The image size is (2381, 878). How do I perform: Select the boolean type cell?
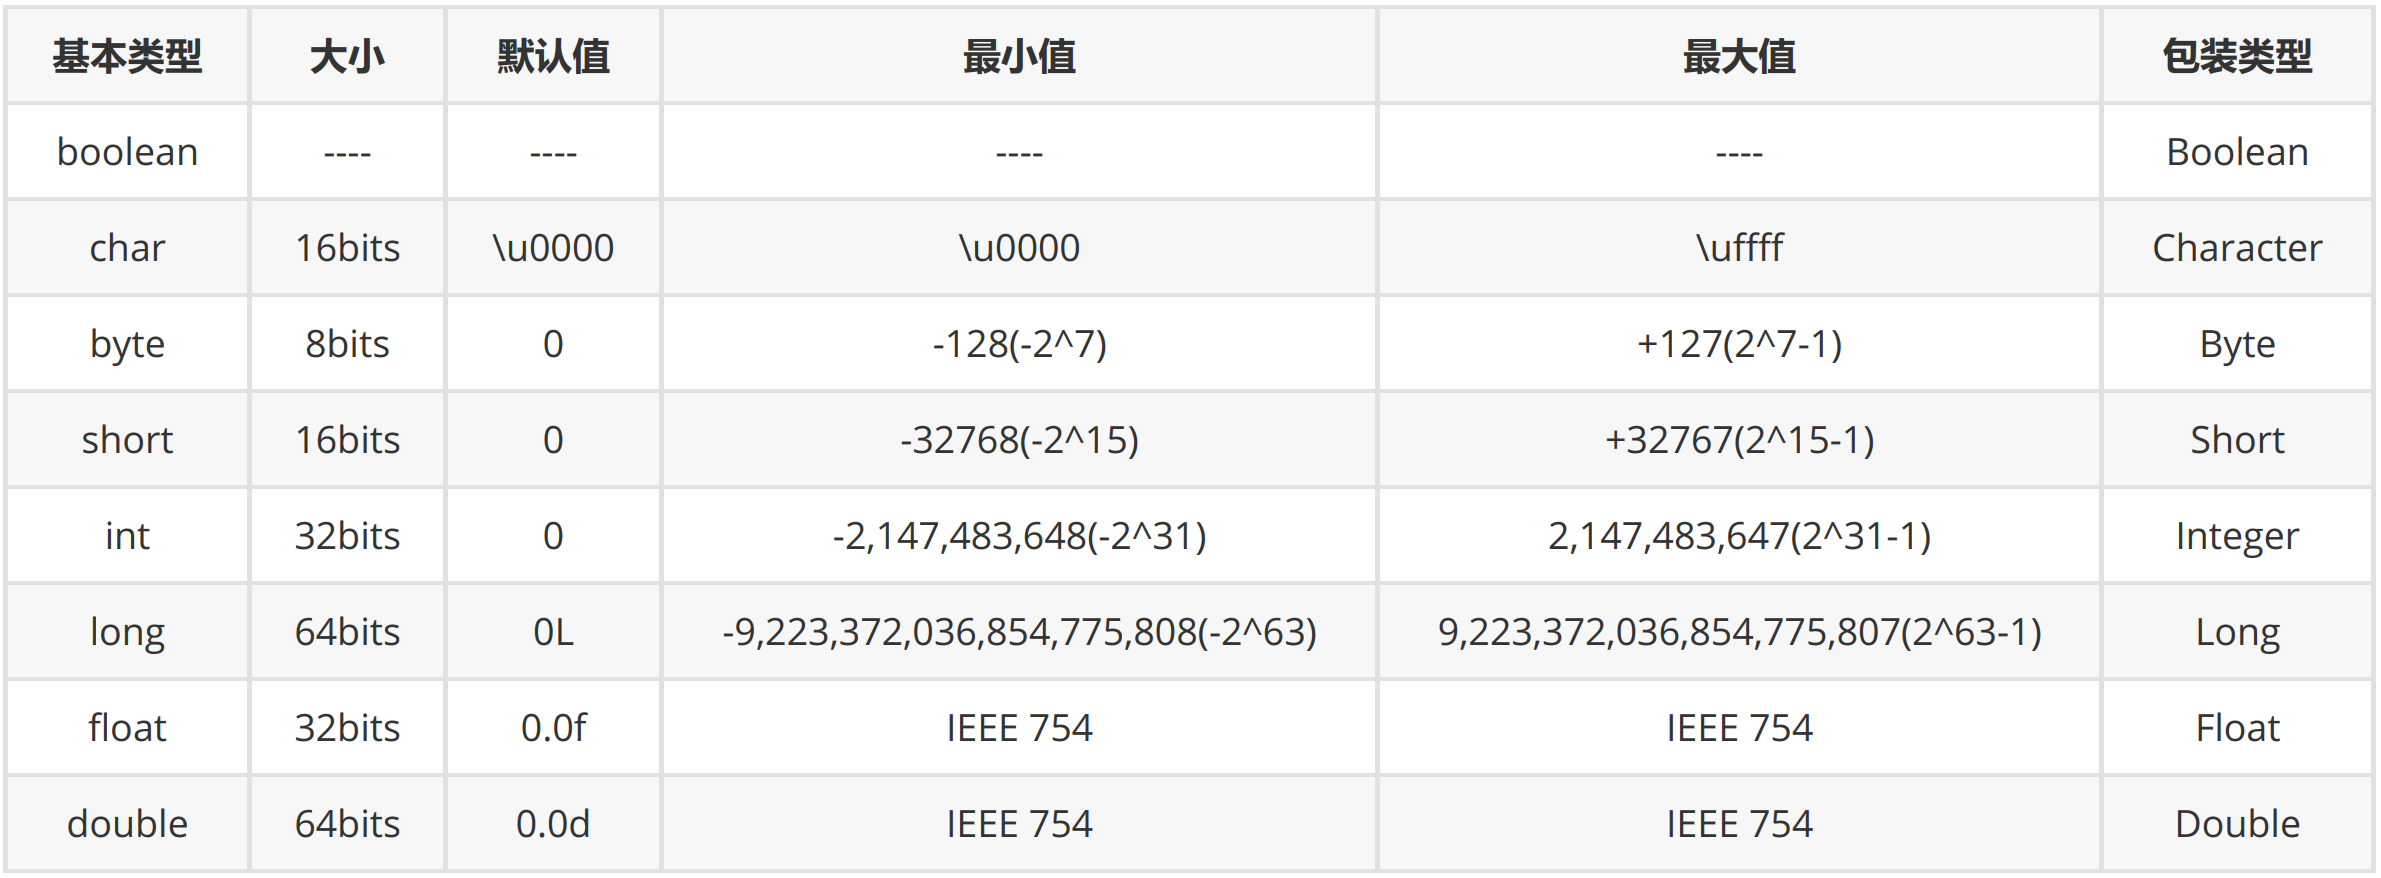click(x=127, y=152)
